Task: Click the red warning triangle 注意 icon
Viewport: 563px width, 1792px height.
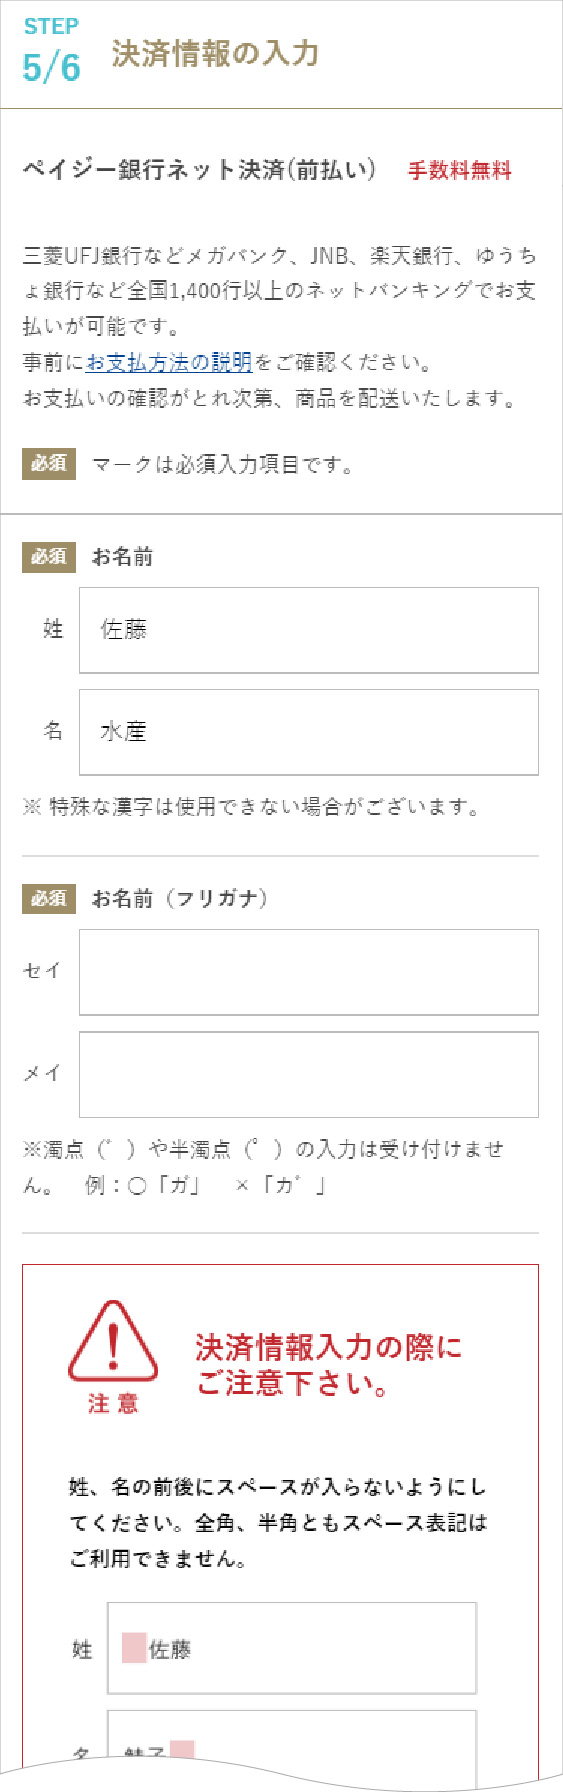Action: point(113,1356)
